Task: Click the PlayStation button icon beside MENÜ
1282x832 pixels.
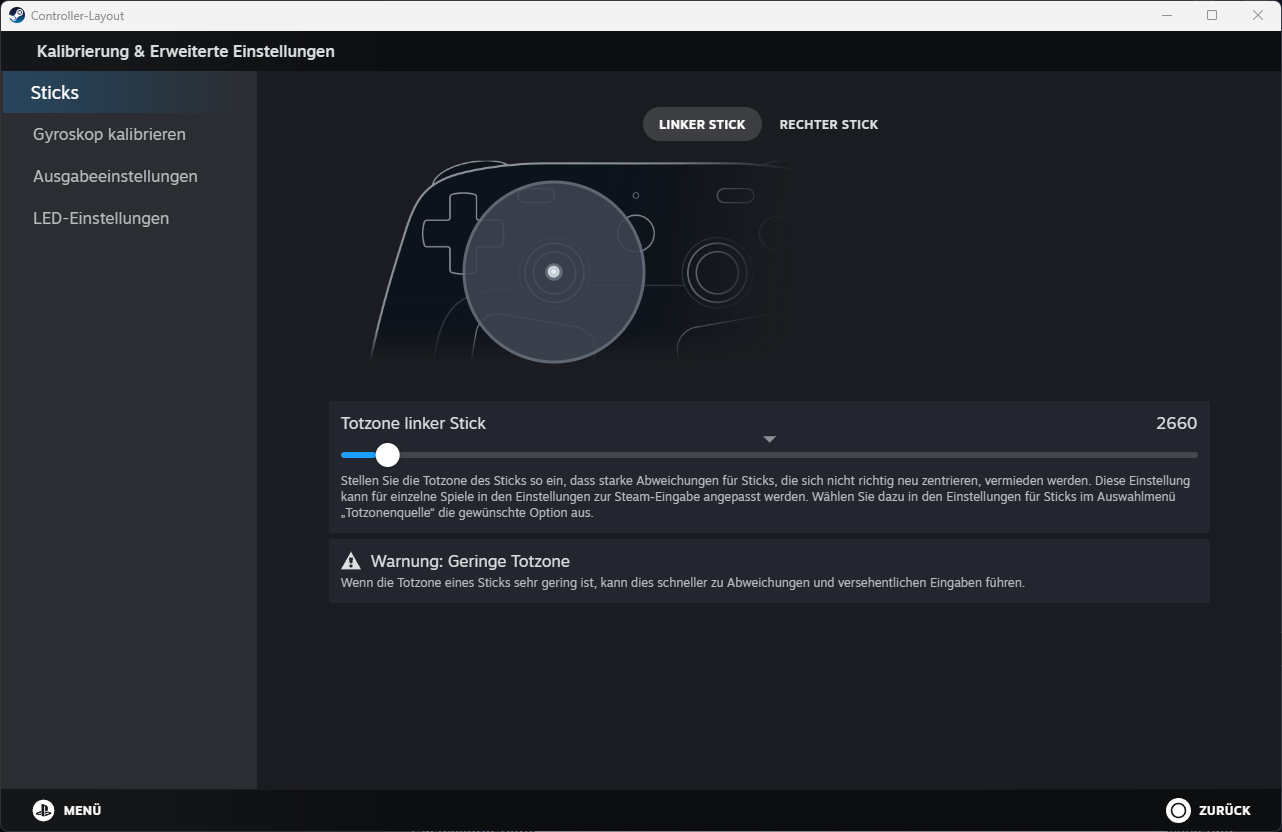Action: tap(43, 810)
